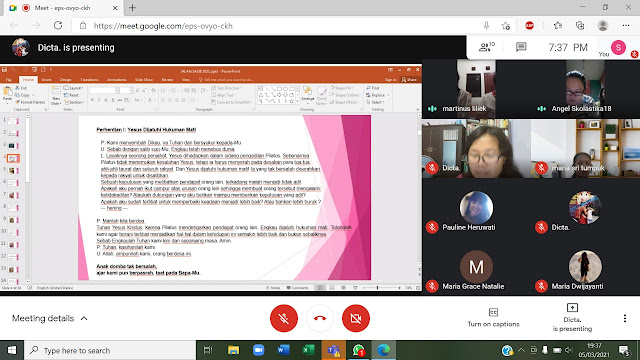Refresh the Meet page
The width and height of the screenshot is (640, 360).
pos(58,26)
